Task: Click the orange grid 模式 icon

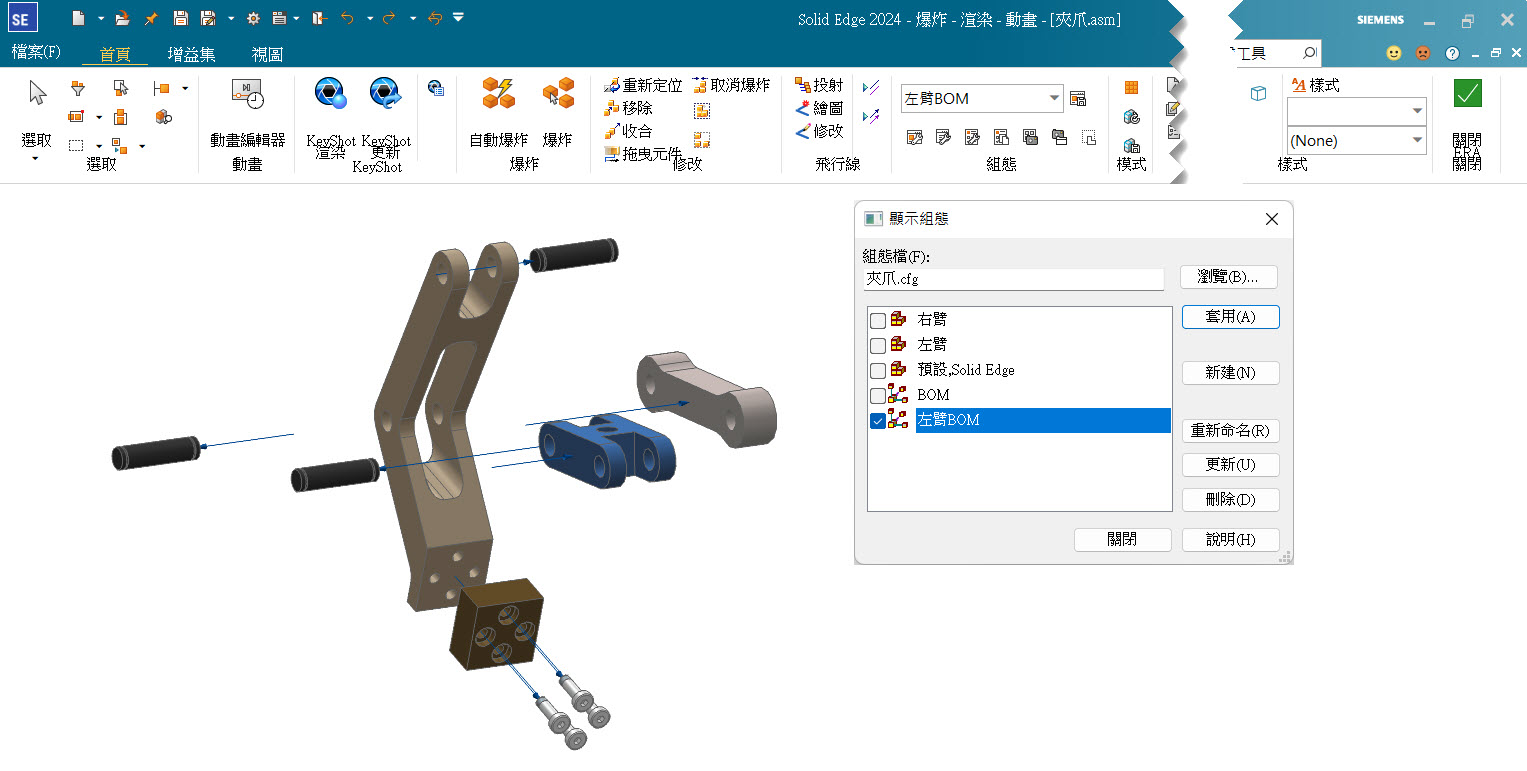Action: pos(1132,88)
